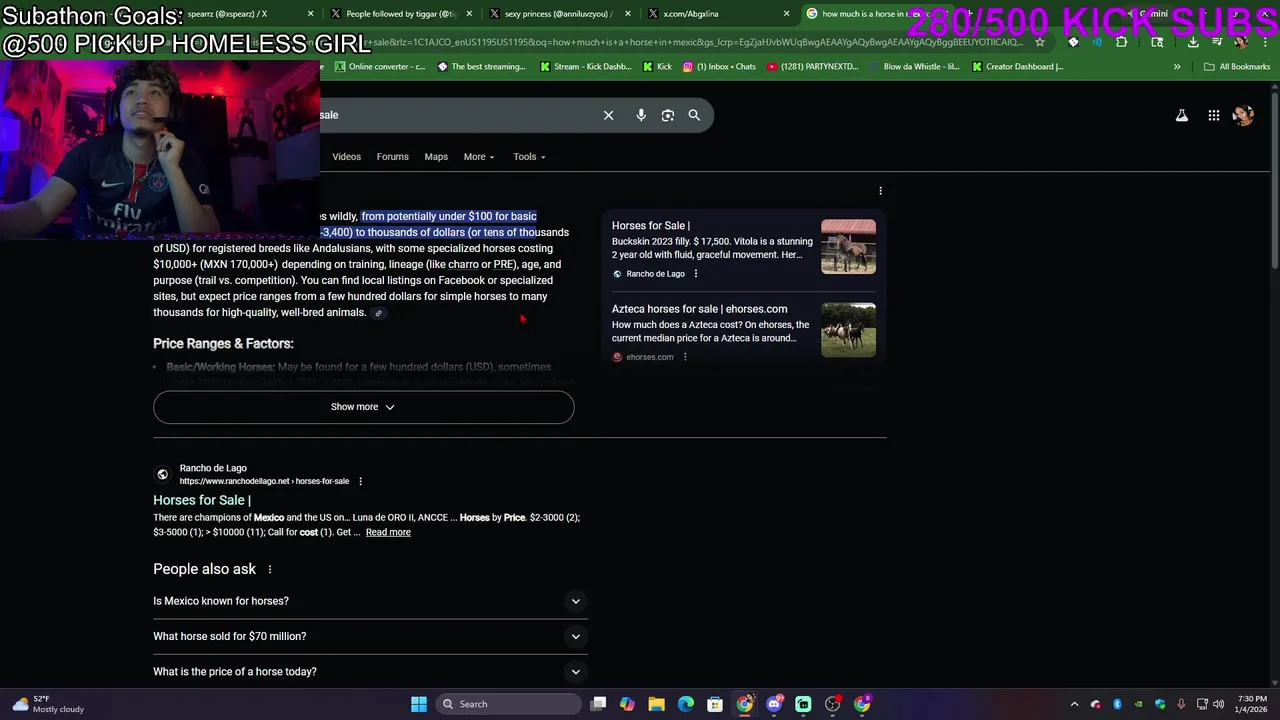1280x720 pixels.
Task: Open AI overview three-dot options
Action: tap(880, 190)
